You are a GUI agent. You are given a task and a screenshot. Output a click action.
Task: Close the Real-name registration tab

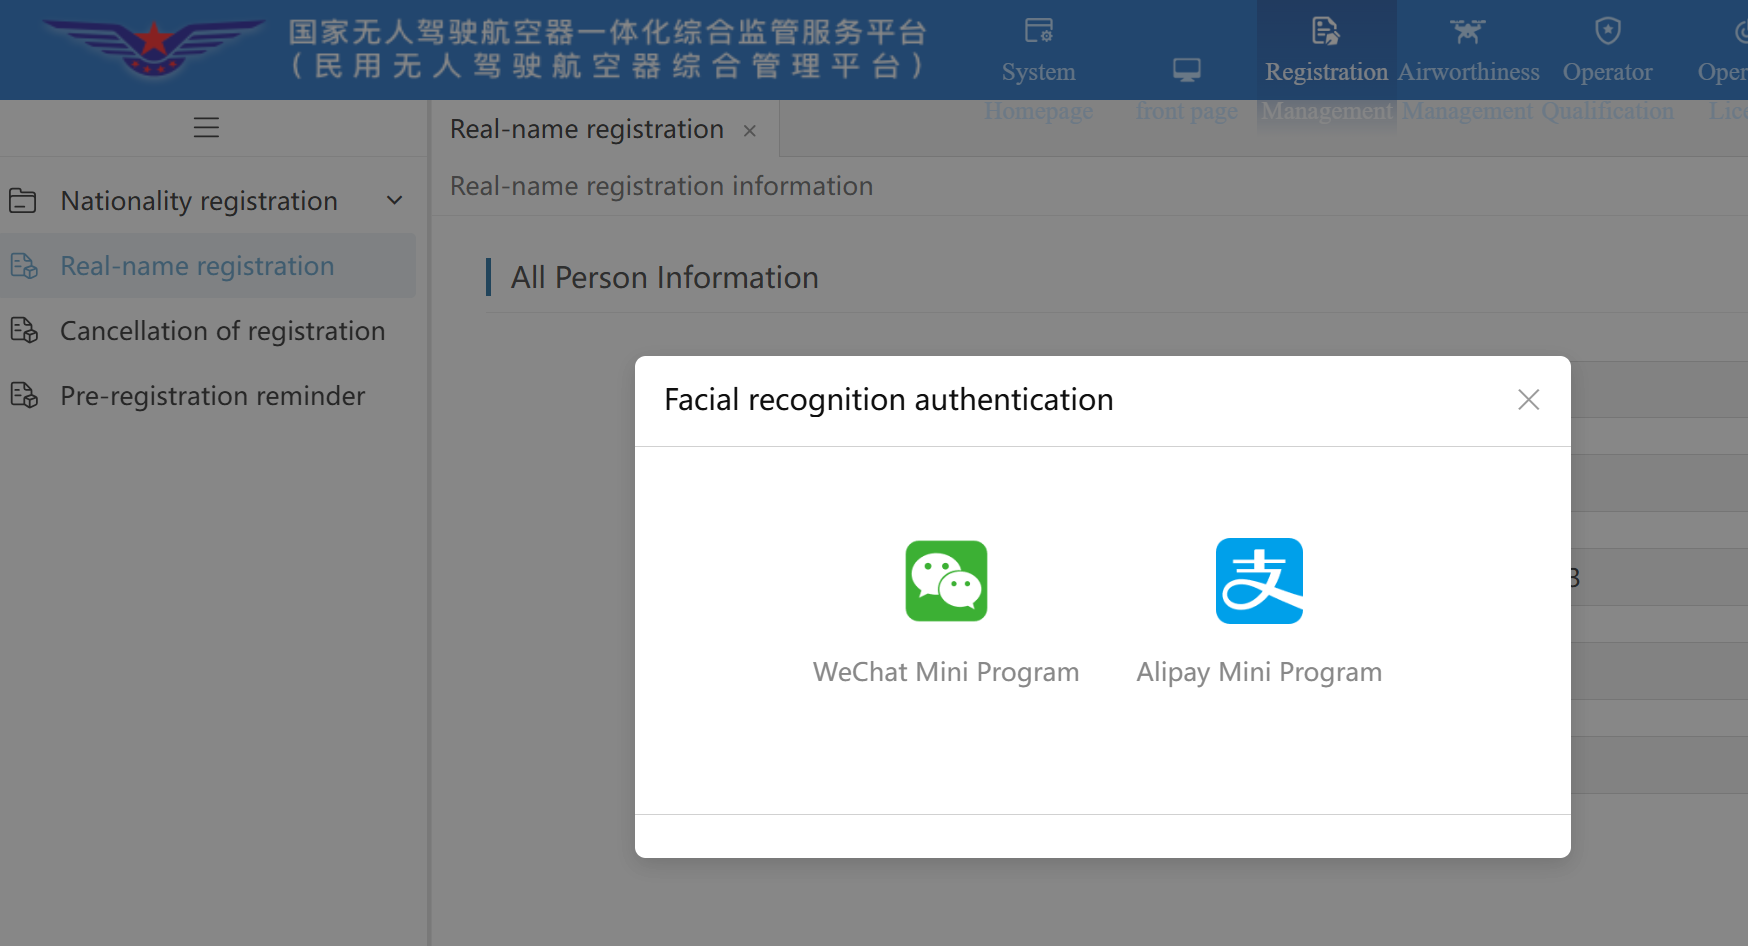pyautogui.click(x=750, y=131)
